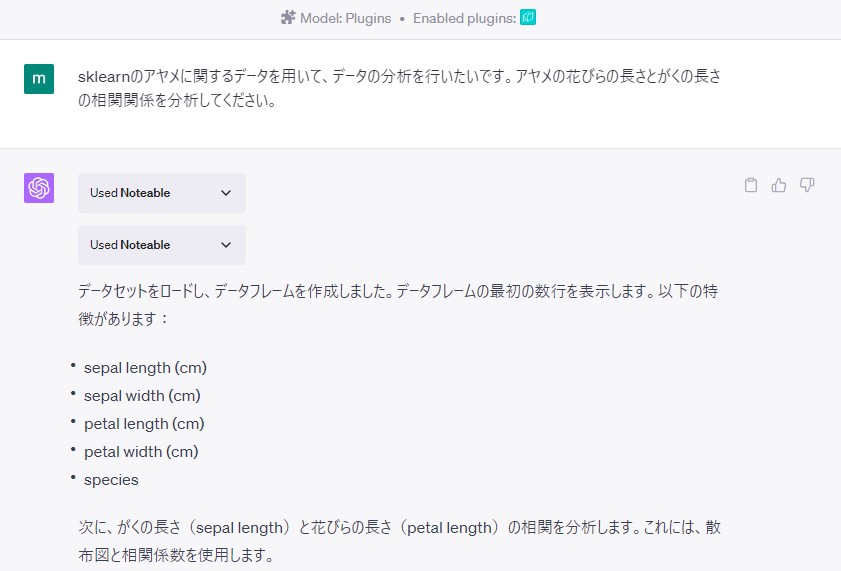Open the second Used Noteable box
Viewport: 841px width, 571px height.
(x=162, y=245)
